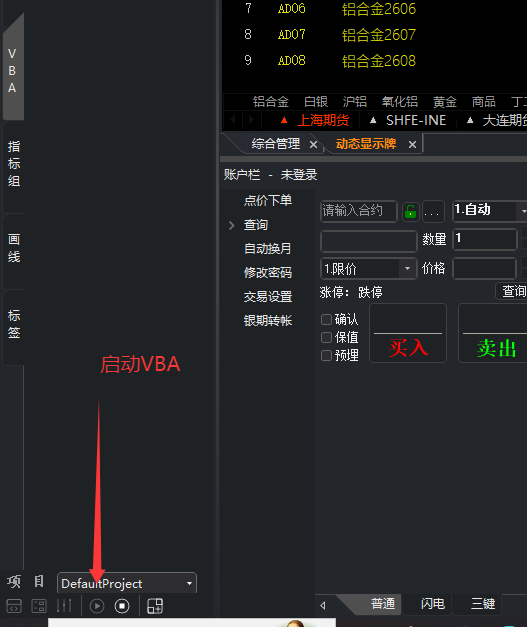527x627 pixels.
Task: Open 自动换月 in the account menu
Action: 267,249
